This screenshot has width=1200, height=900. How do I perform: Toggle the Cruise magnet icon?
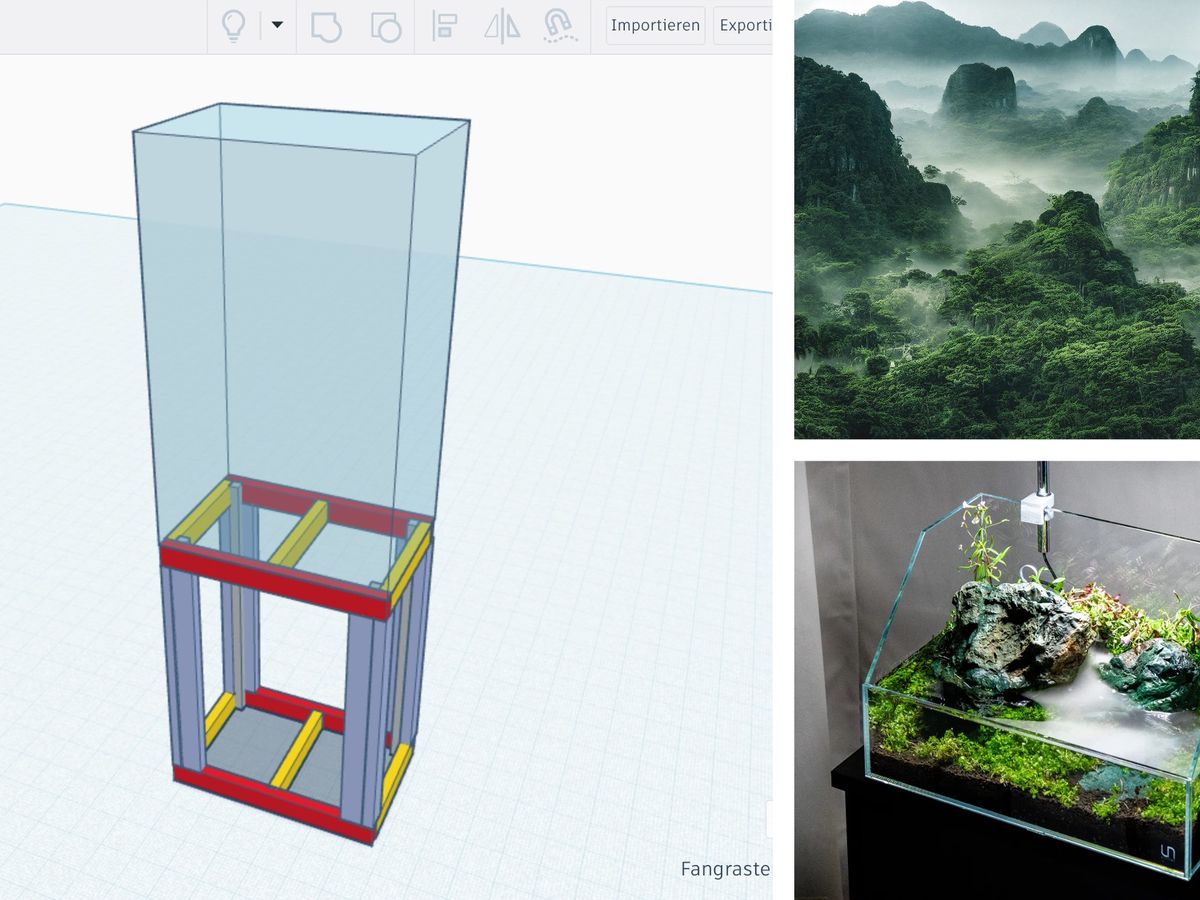(x=560, y=26)
